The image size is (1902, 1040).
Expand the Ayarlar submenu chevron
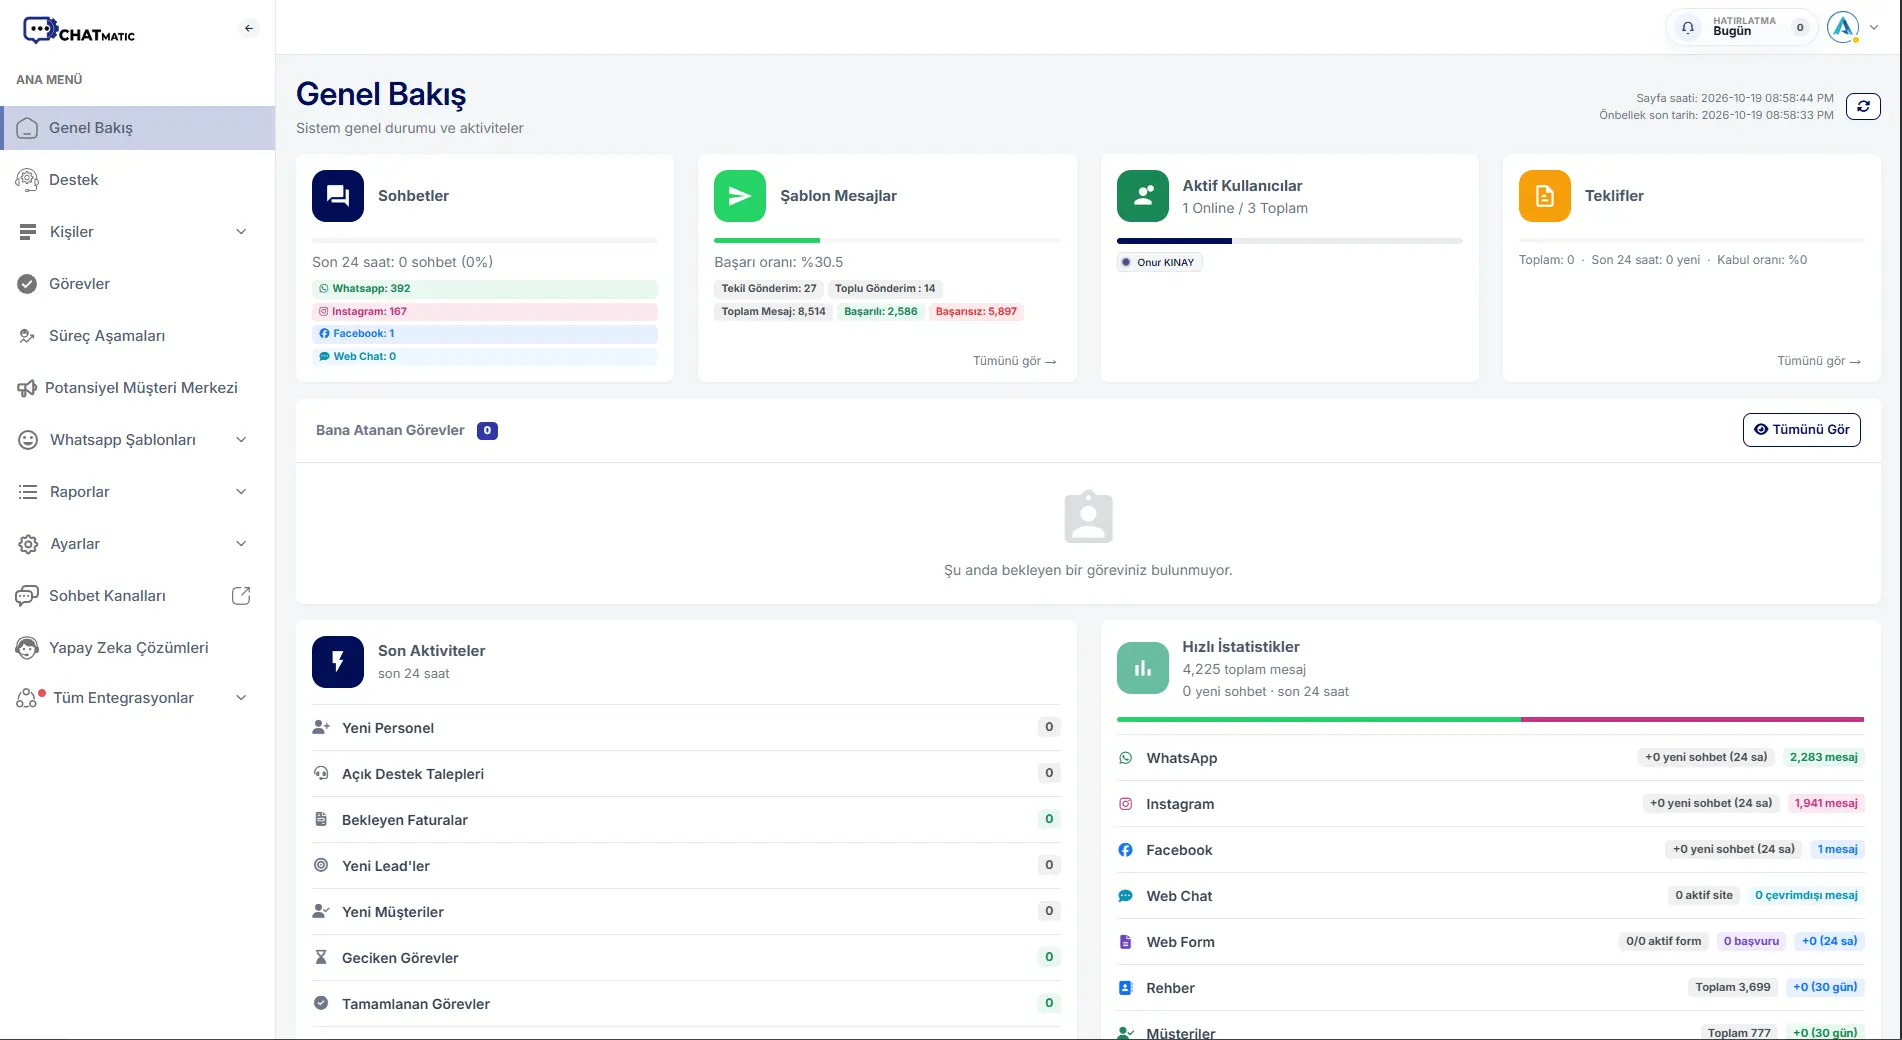[241, 544]
